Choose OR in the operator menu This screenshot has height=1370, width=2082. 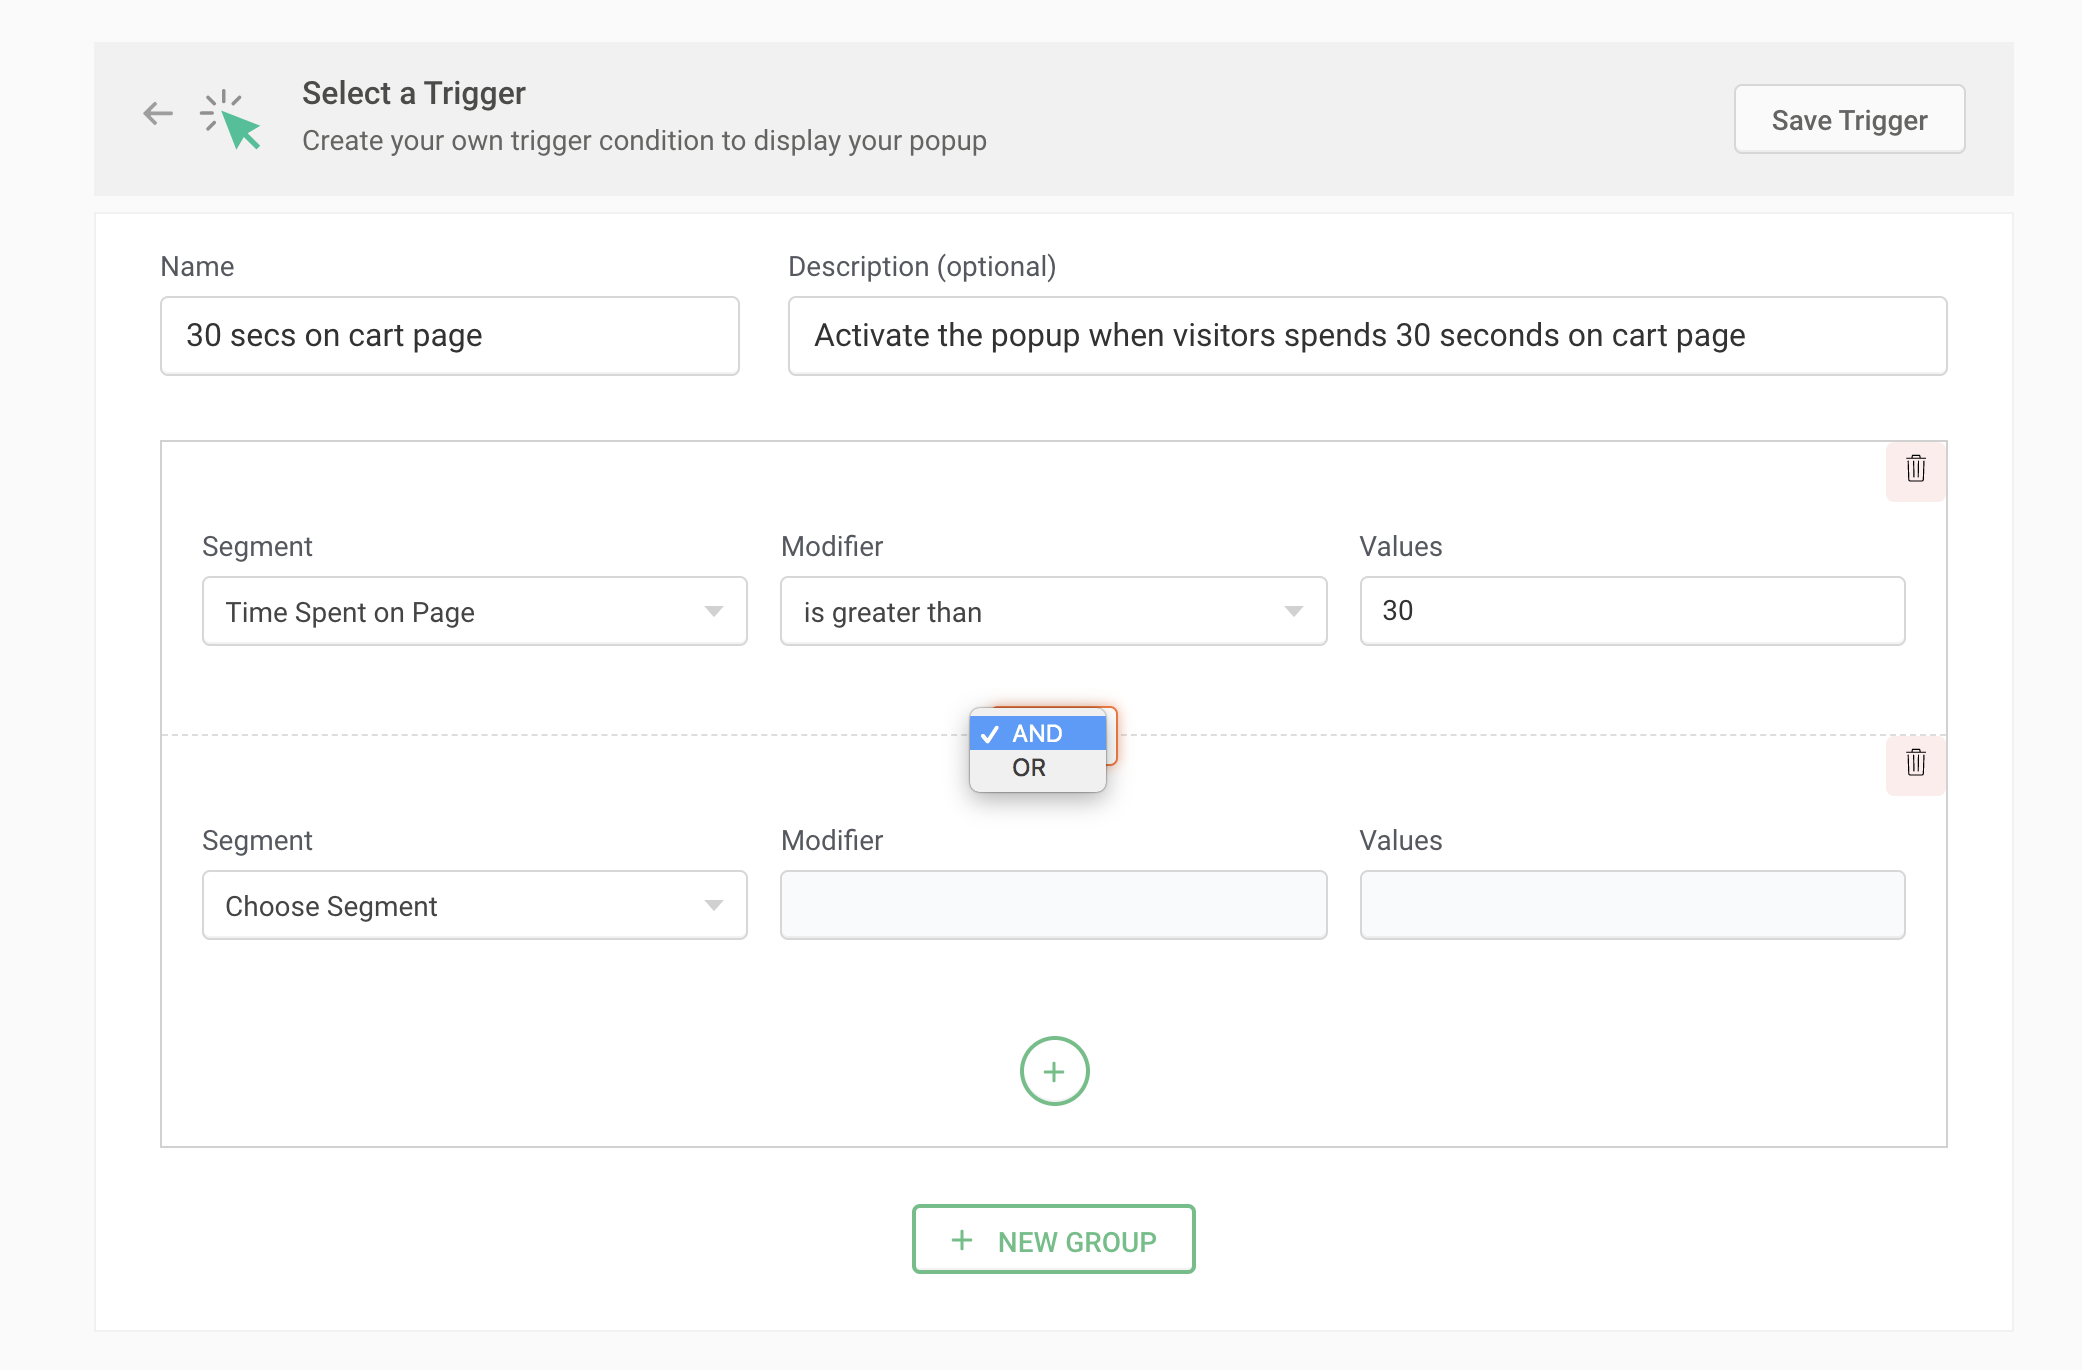(1030, 768)
